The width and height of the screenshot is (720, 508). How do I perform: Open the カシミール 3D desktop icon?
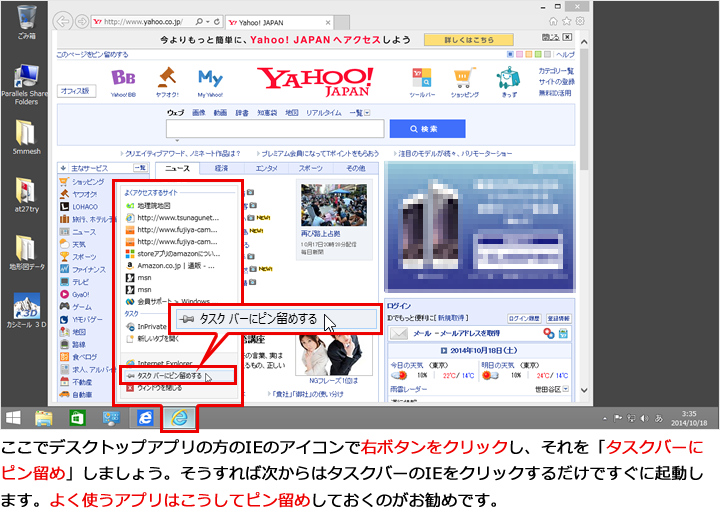pos(26,310)
